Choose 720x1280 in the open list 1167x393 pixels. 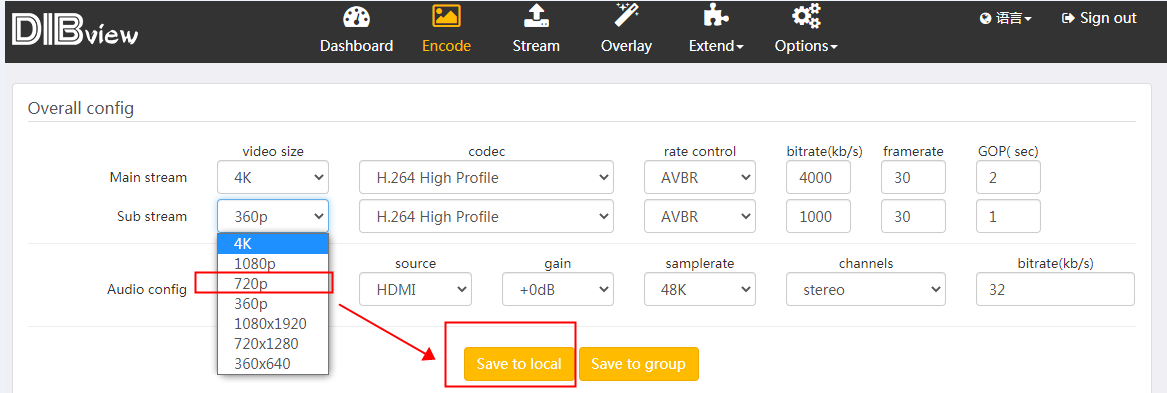(272, 344)
